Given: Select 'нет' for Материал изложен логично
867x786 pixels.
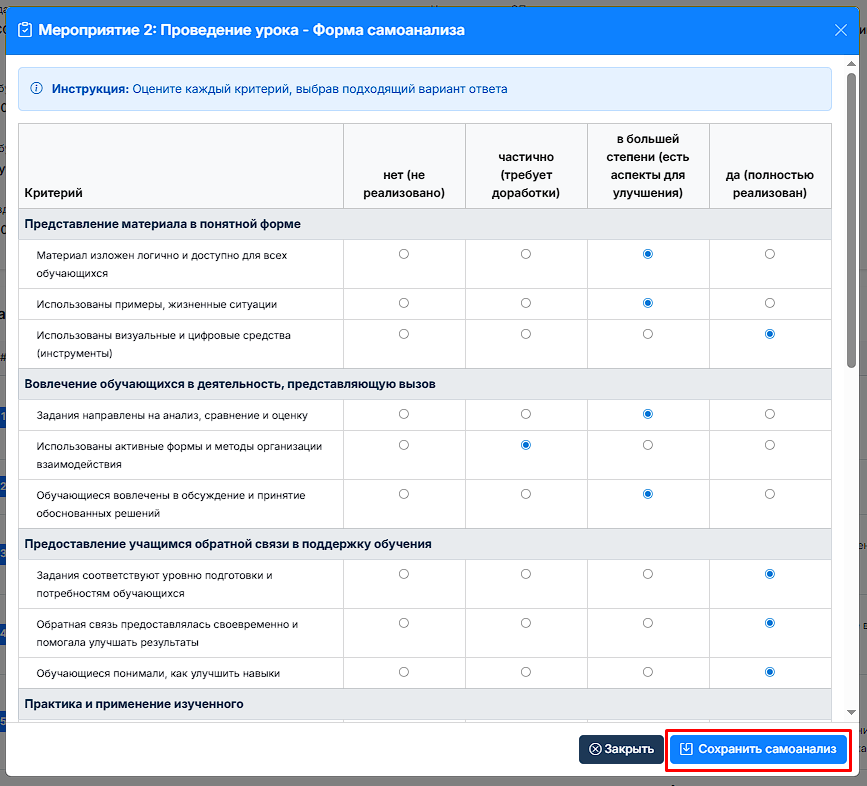Looking at the screenshot, I should coord(404,254).
